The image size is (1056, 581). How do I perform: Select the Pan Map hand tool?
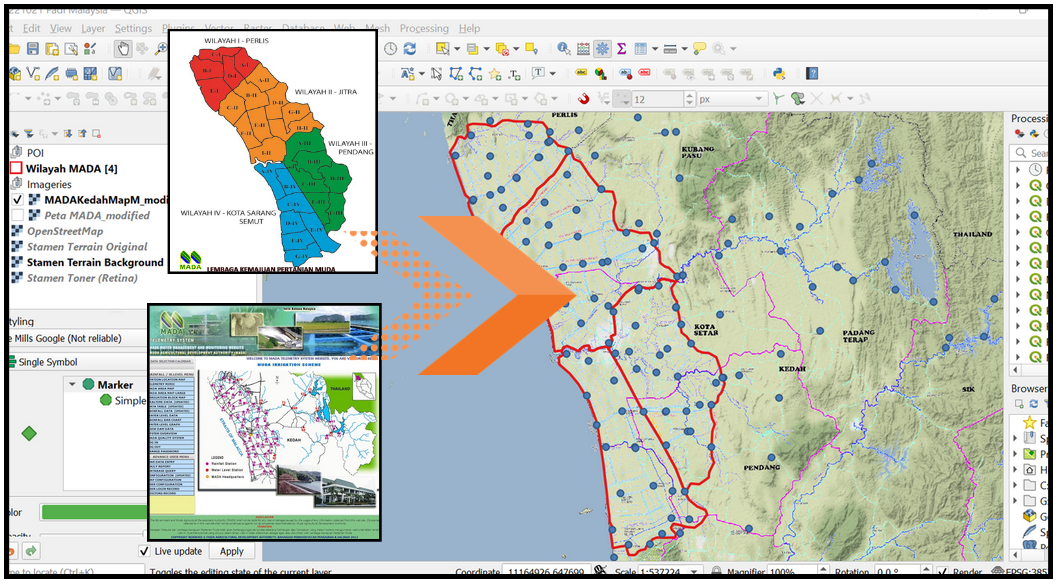point(123,48)
